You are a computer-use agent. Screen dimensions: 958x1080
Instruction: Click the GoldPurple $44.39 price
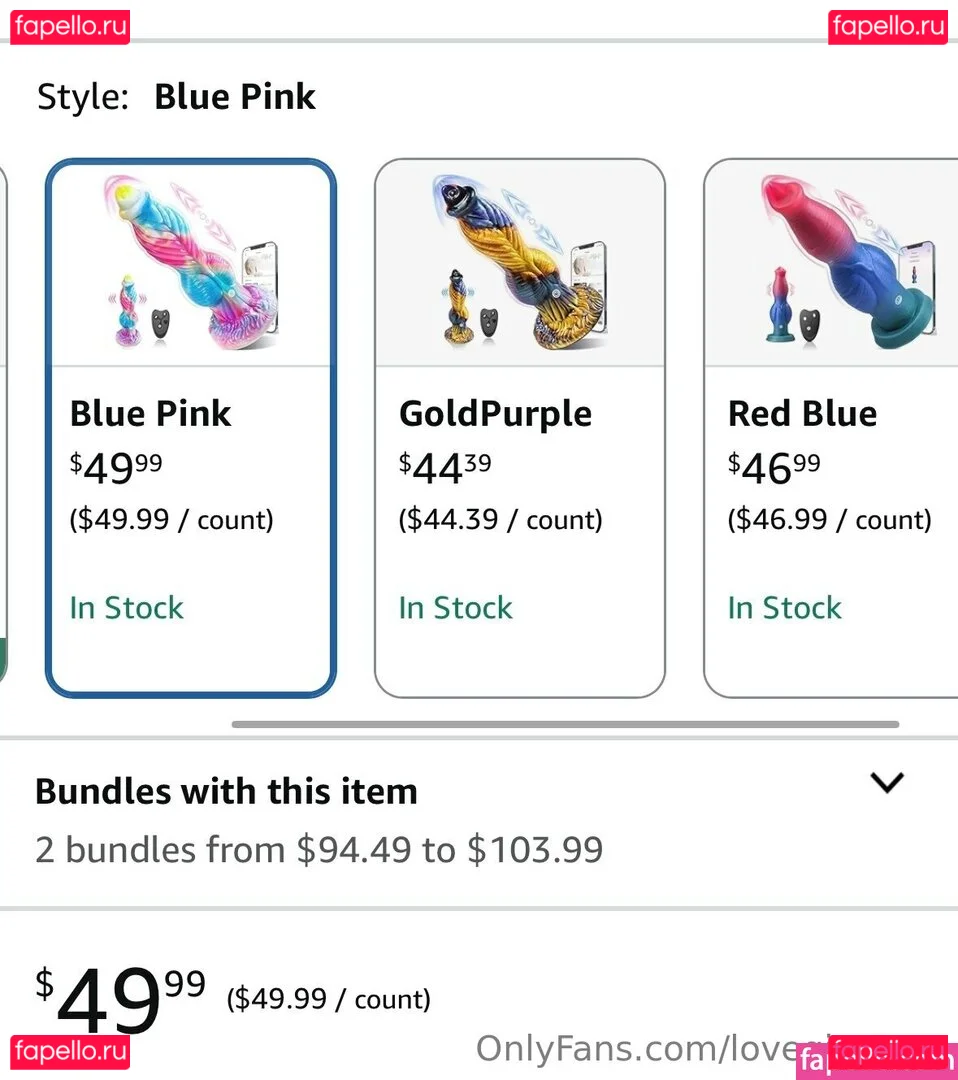tap(445, 467)
